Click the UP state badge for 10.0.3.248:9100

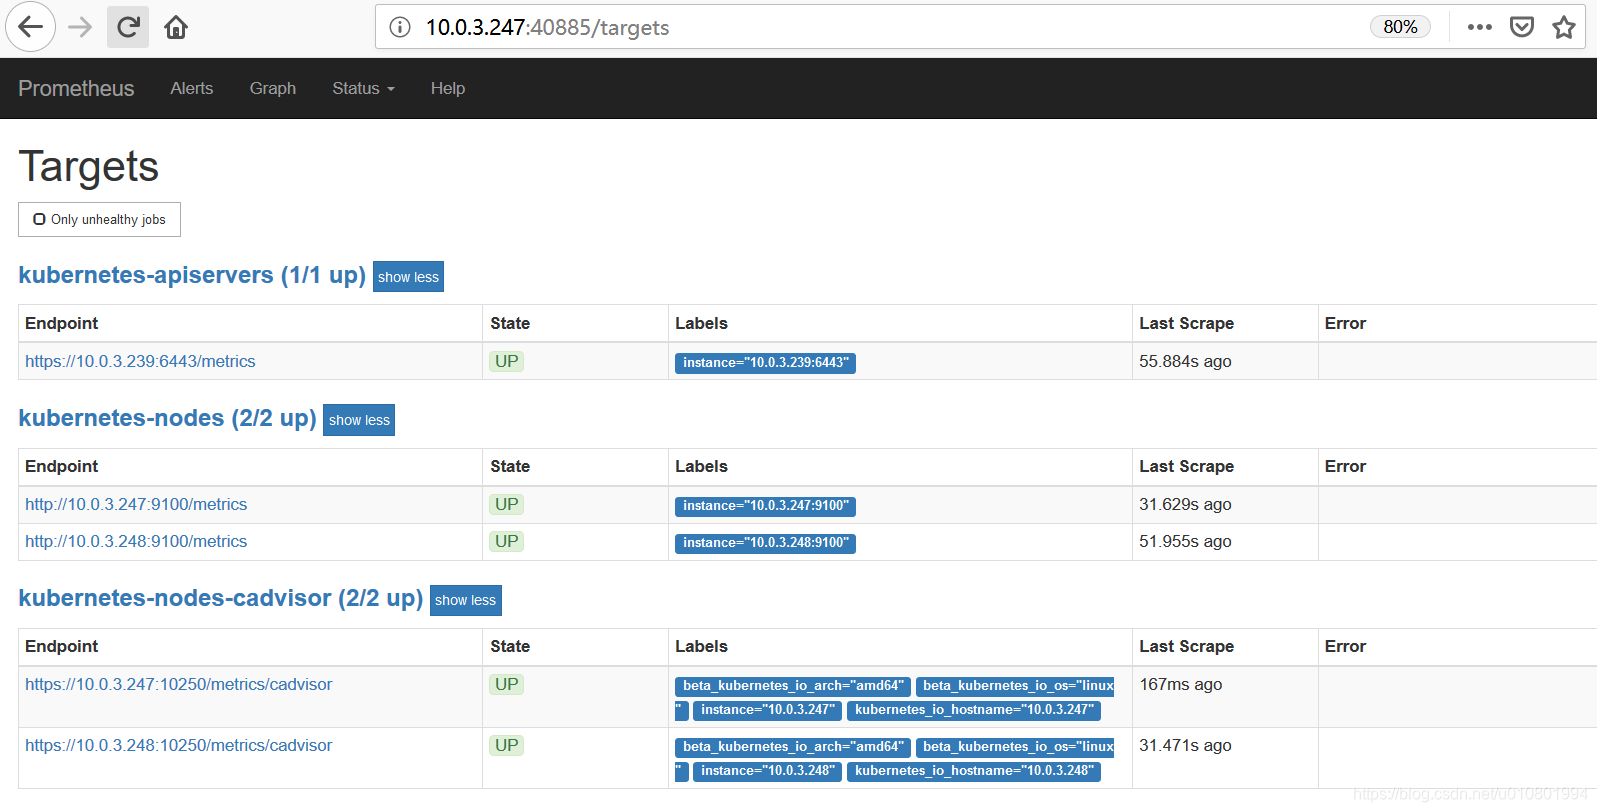tap(507, 541)
